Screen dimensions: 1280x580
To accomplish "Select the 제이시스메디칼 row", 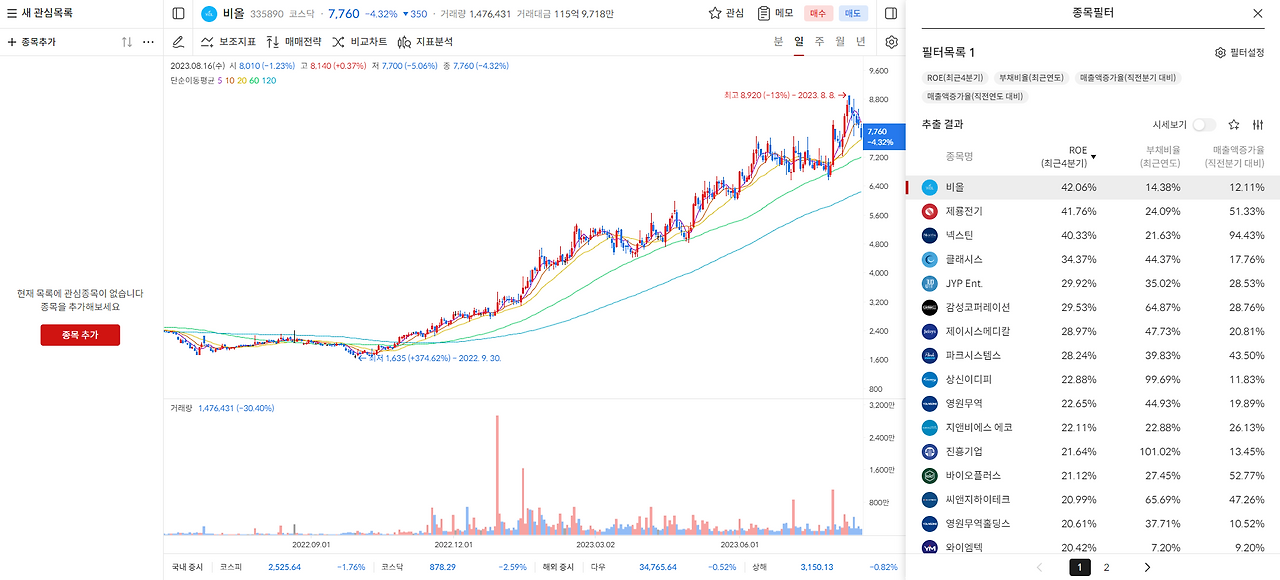I will (1093, 331).
